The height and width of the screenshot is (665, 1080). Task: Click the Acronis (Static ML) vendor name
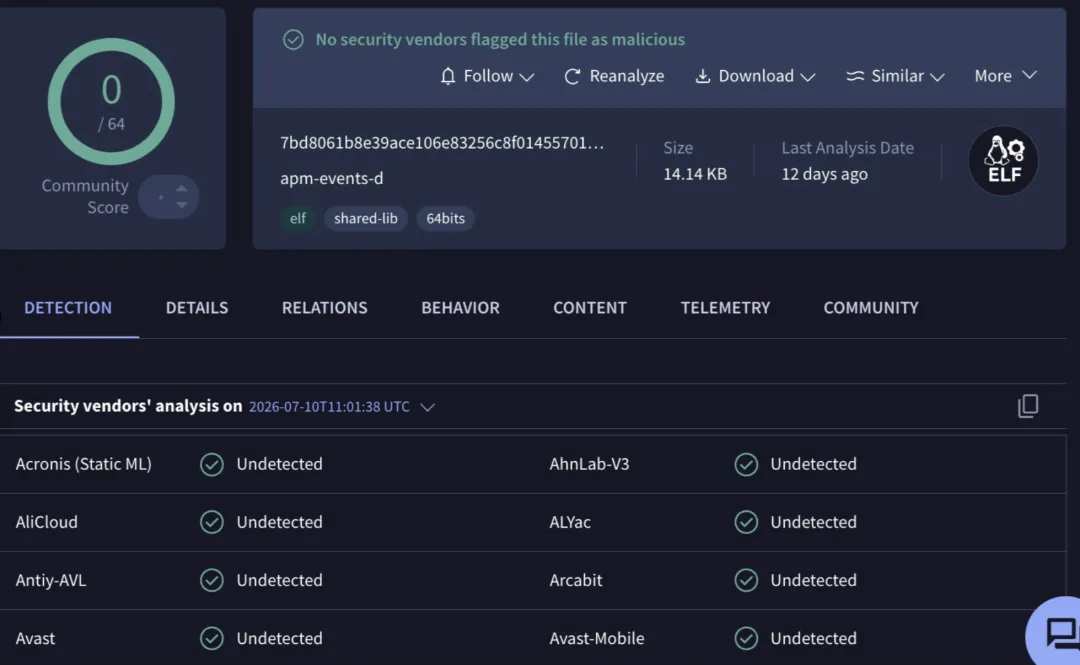[x=83, y=464]
